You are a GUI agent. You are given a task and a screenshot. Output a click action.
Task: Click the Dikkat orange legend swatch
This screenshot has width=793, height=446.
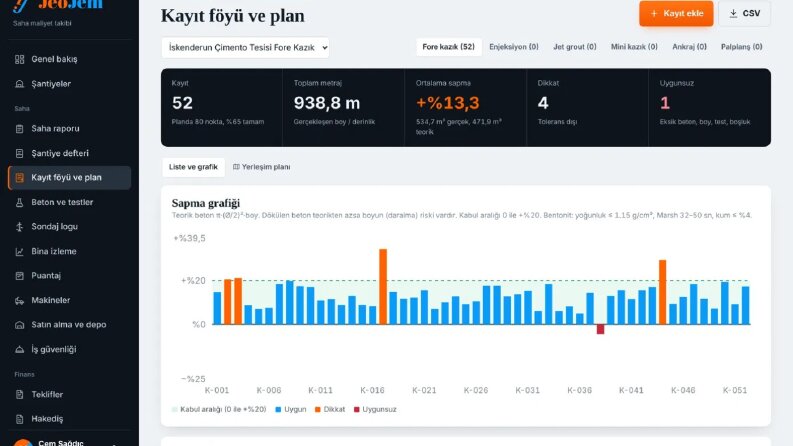tap(318, 410)
